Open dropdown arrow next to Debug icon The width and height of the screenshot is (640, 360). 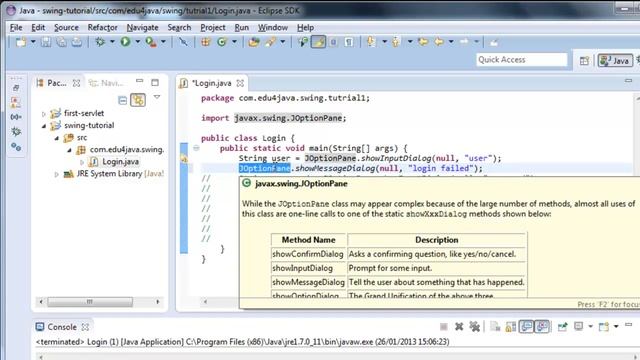click(x=112, y=42)
